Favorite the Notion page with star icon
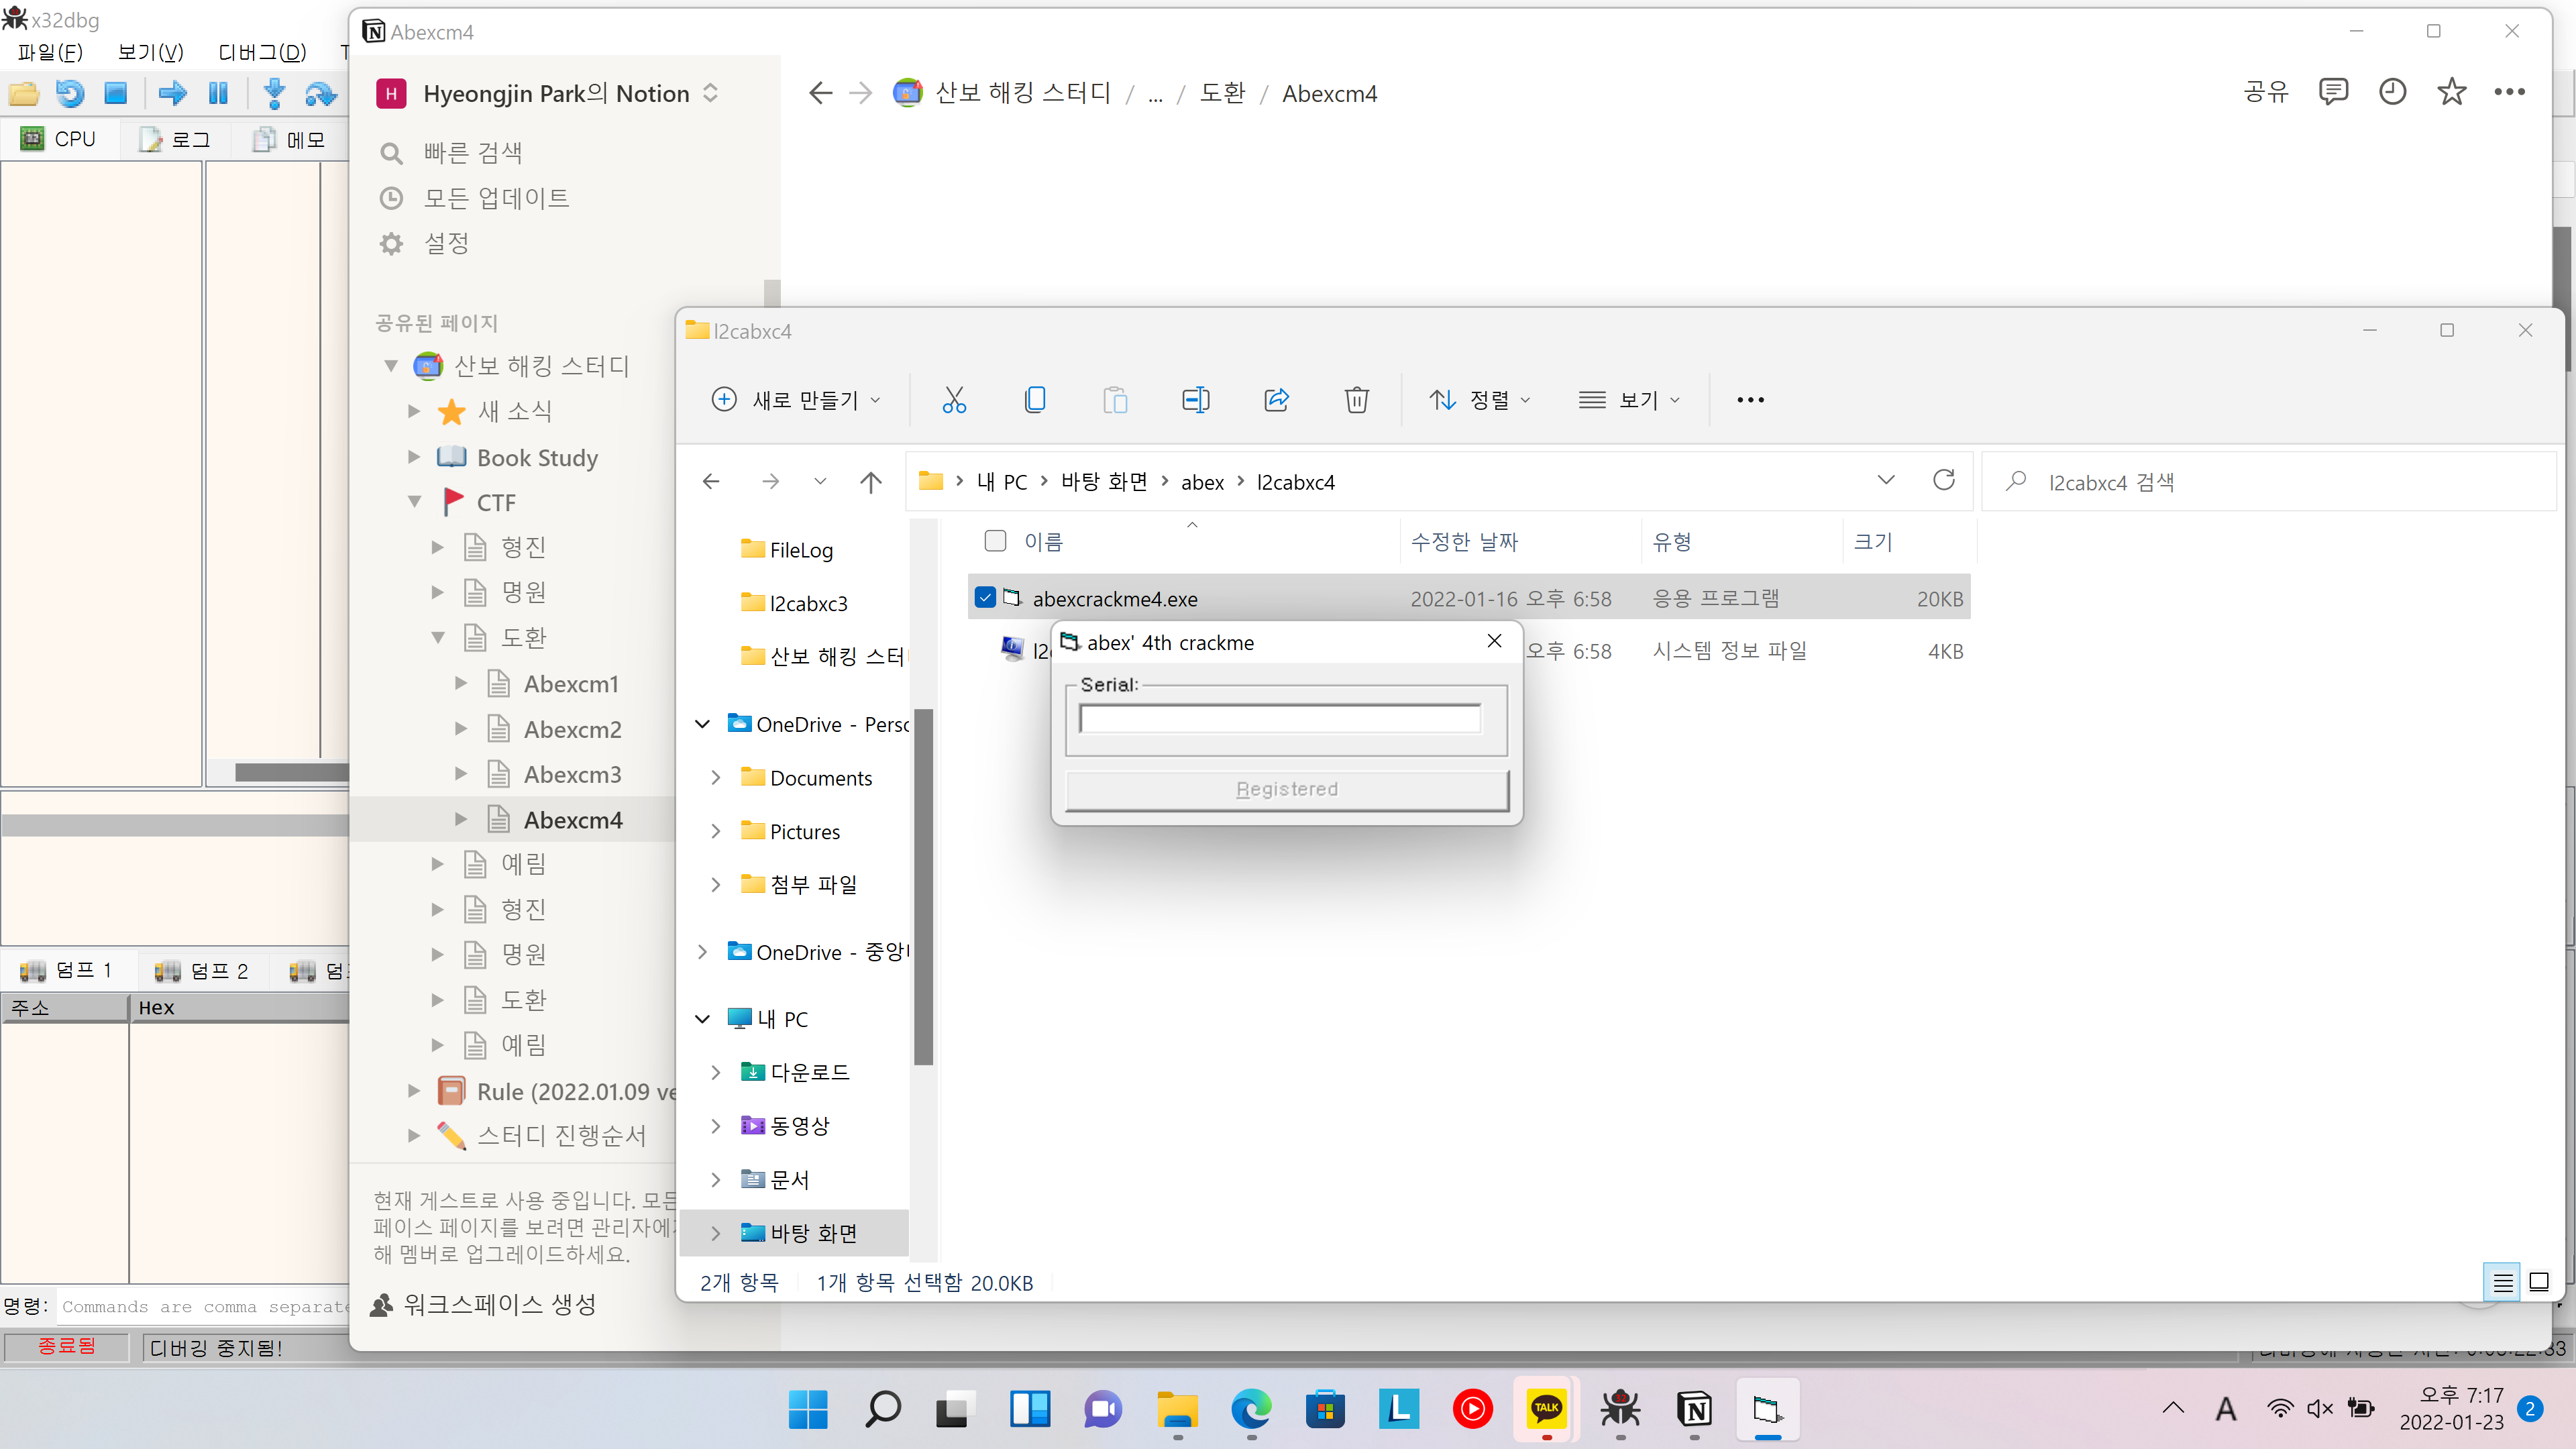The height and width of the screenshot is (1449, 2576). tap(2451, 92)
